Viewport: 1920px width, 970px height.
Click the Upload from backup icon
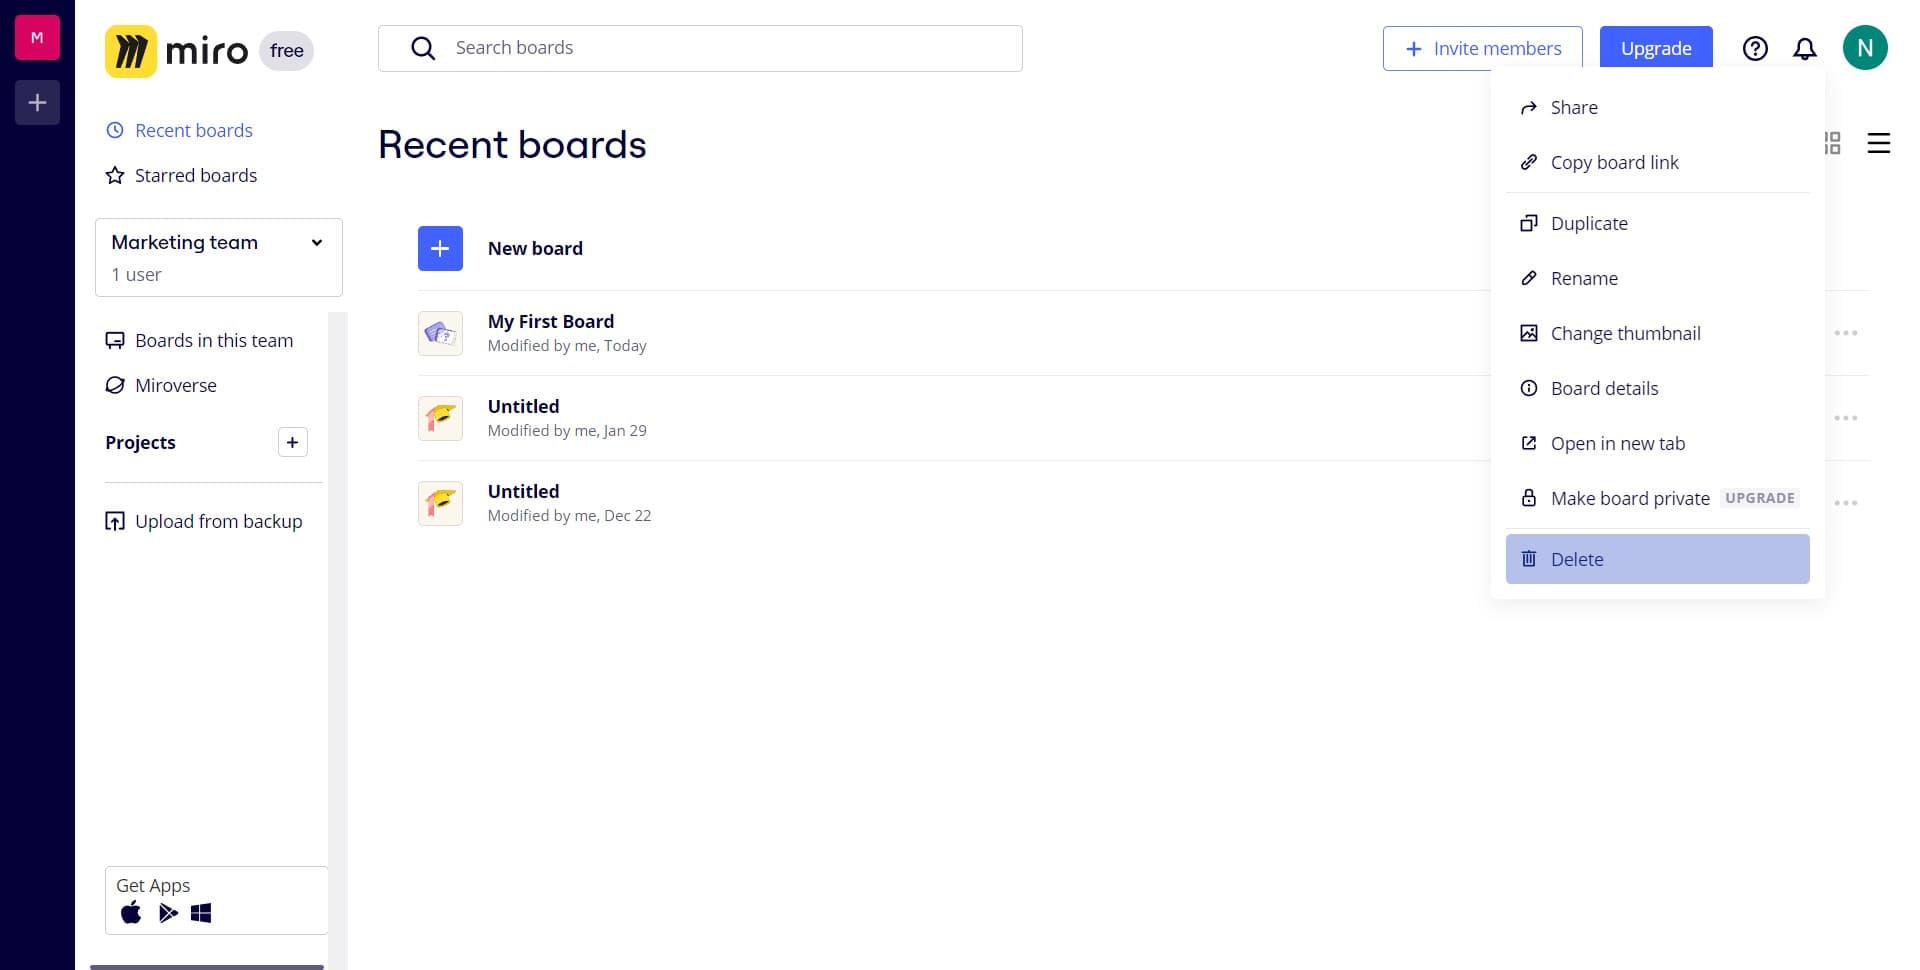pos(114,520)
